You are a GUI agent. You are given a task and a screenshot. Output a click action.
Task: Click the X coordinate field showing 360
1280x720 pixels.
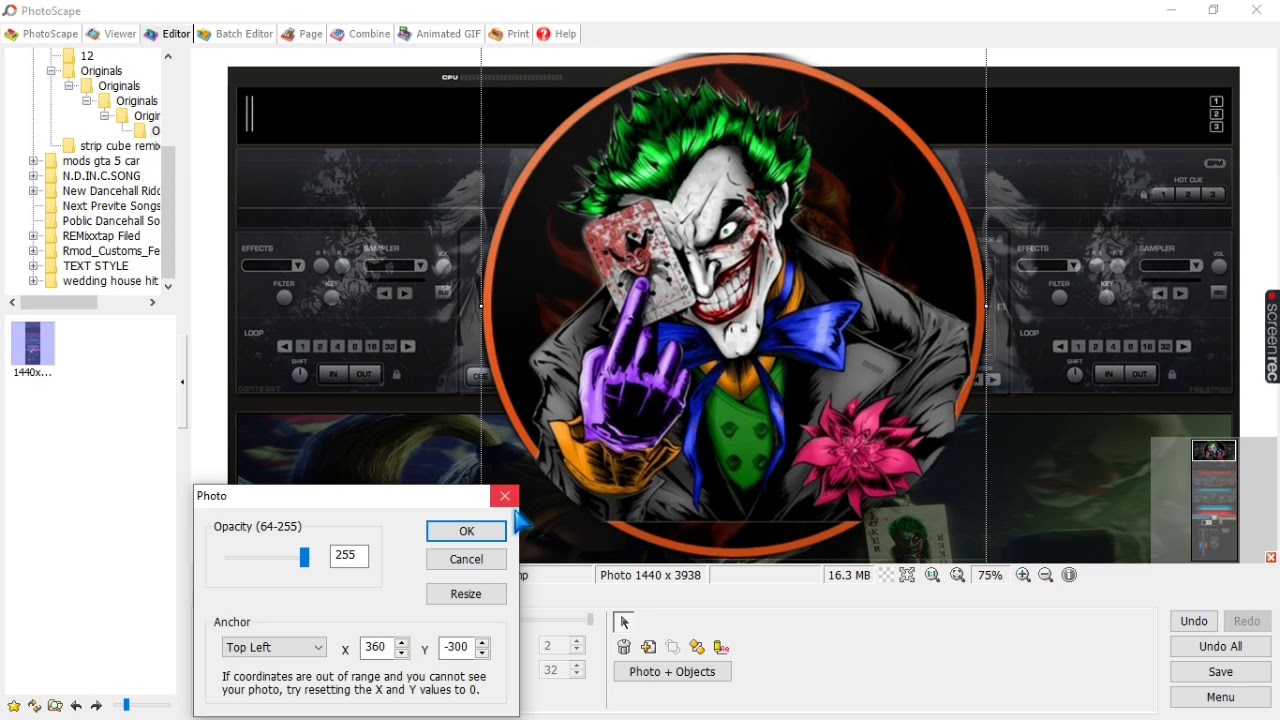[x=377, y=648]
